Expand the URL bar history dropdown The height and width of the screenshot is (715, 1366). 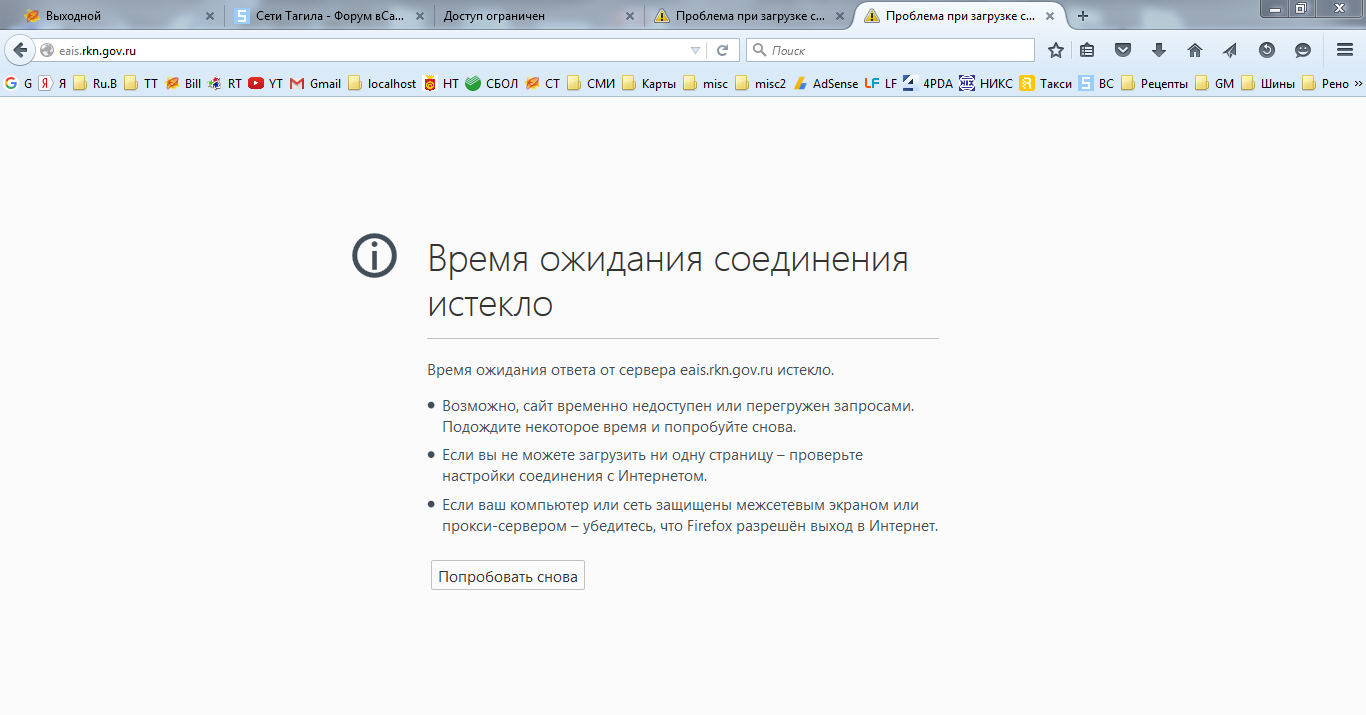tap(696, 50)
